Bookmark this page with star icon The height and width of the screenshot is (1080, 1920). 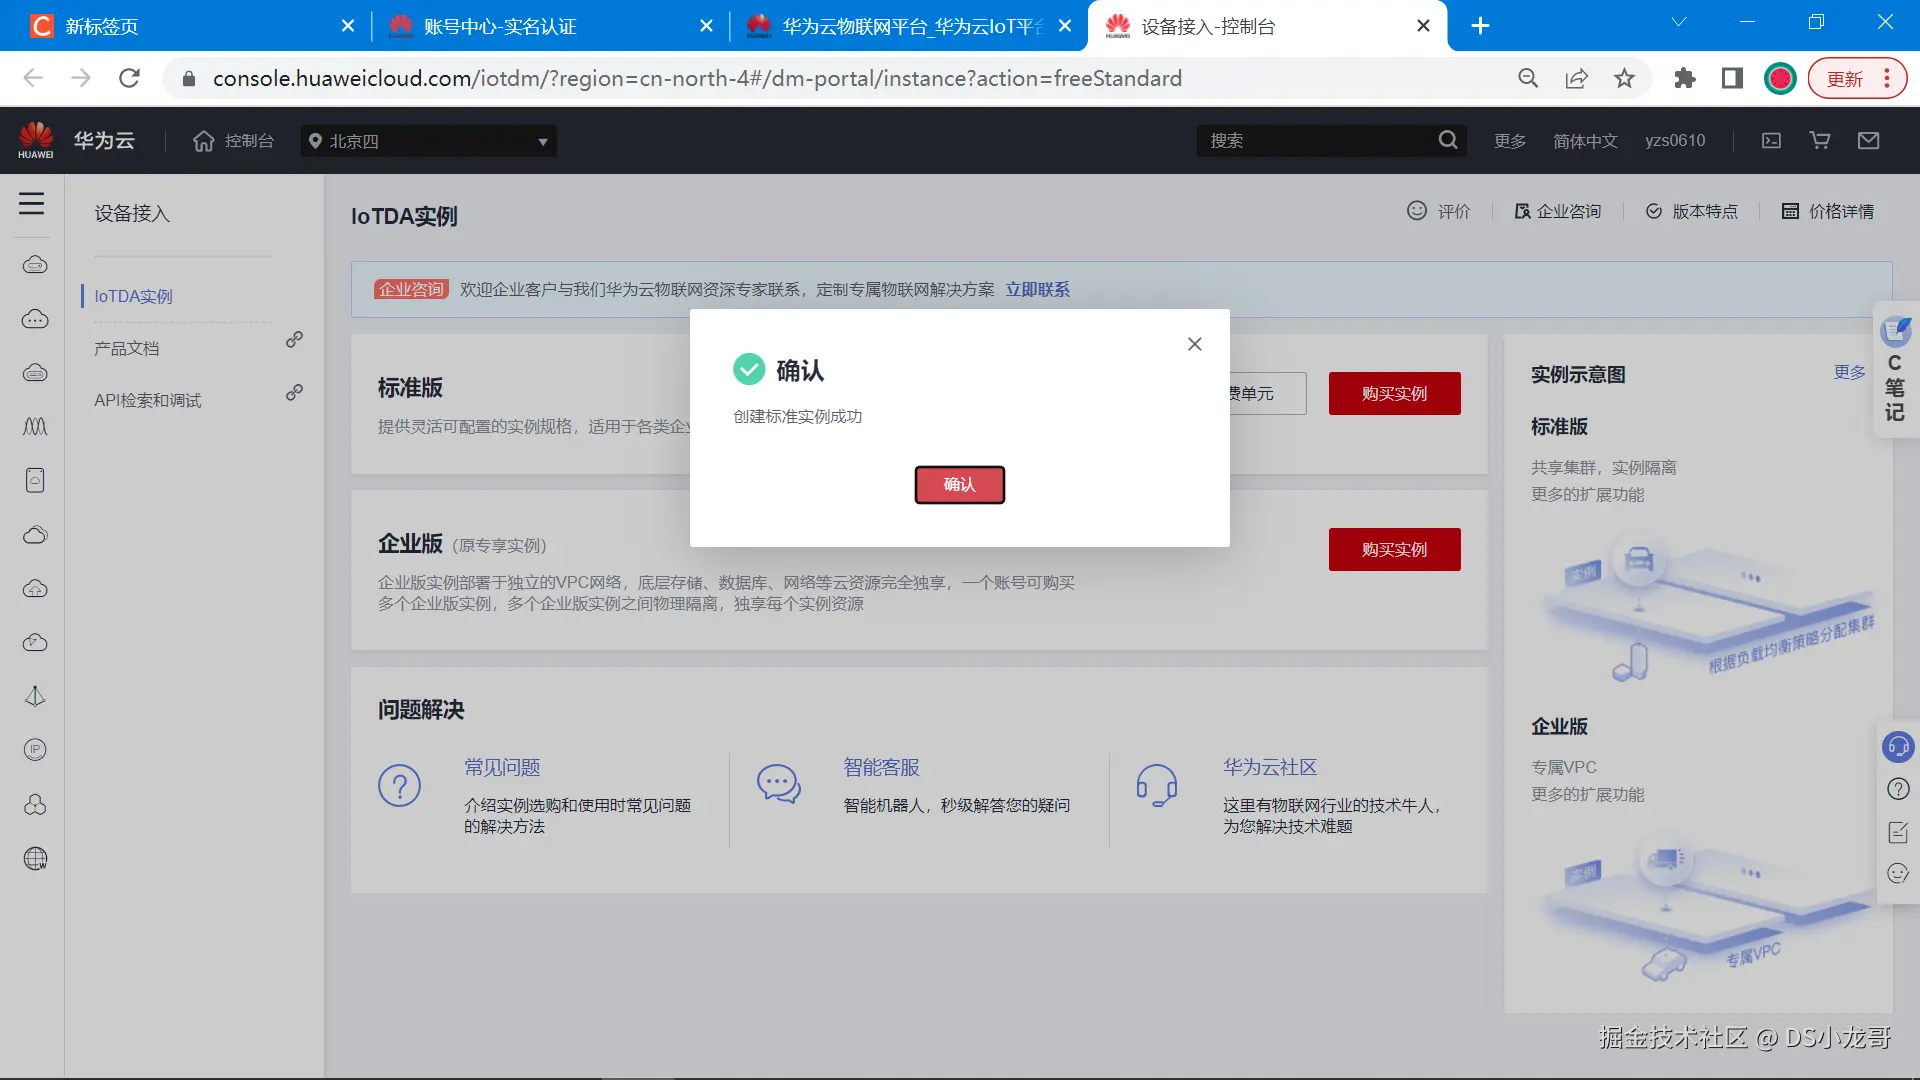1624,79
